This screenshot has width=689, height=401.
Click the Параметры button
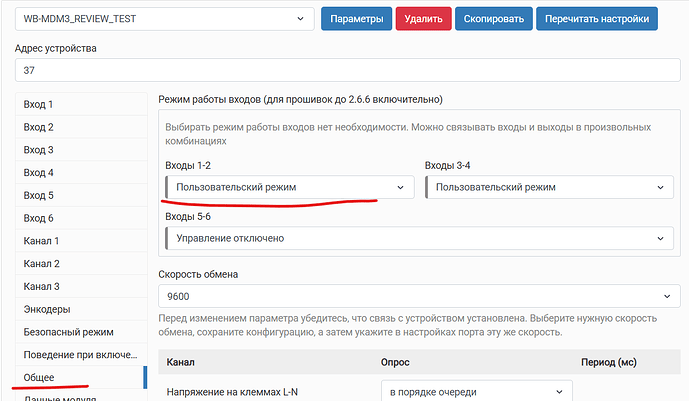(356, 19)
